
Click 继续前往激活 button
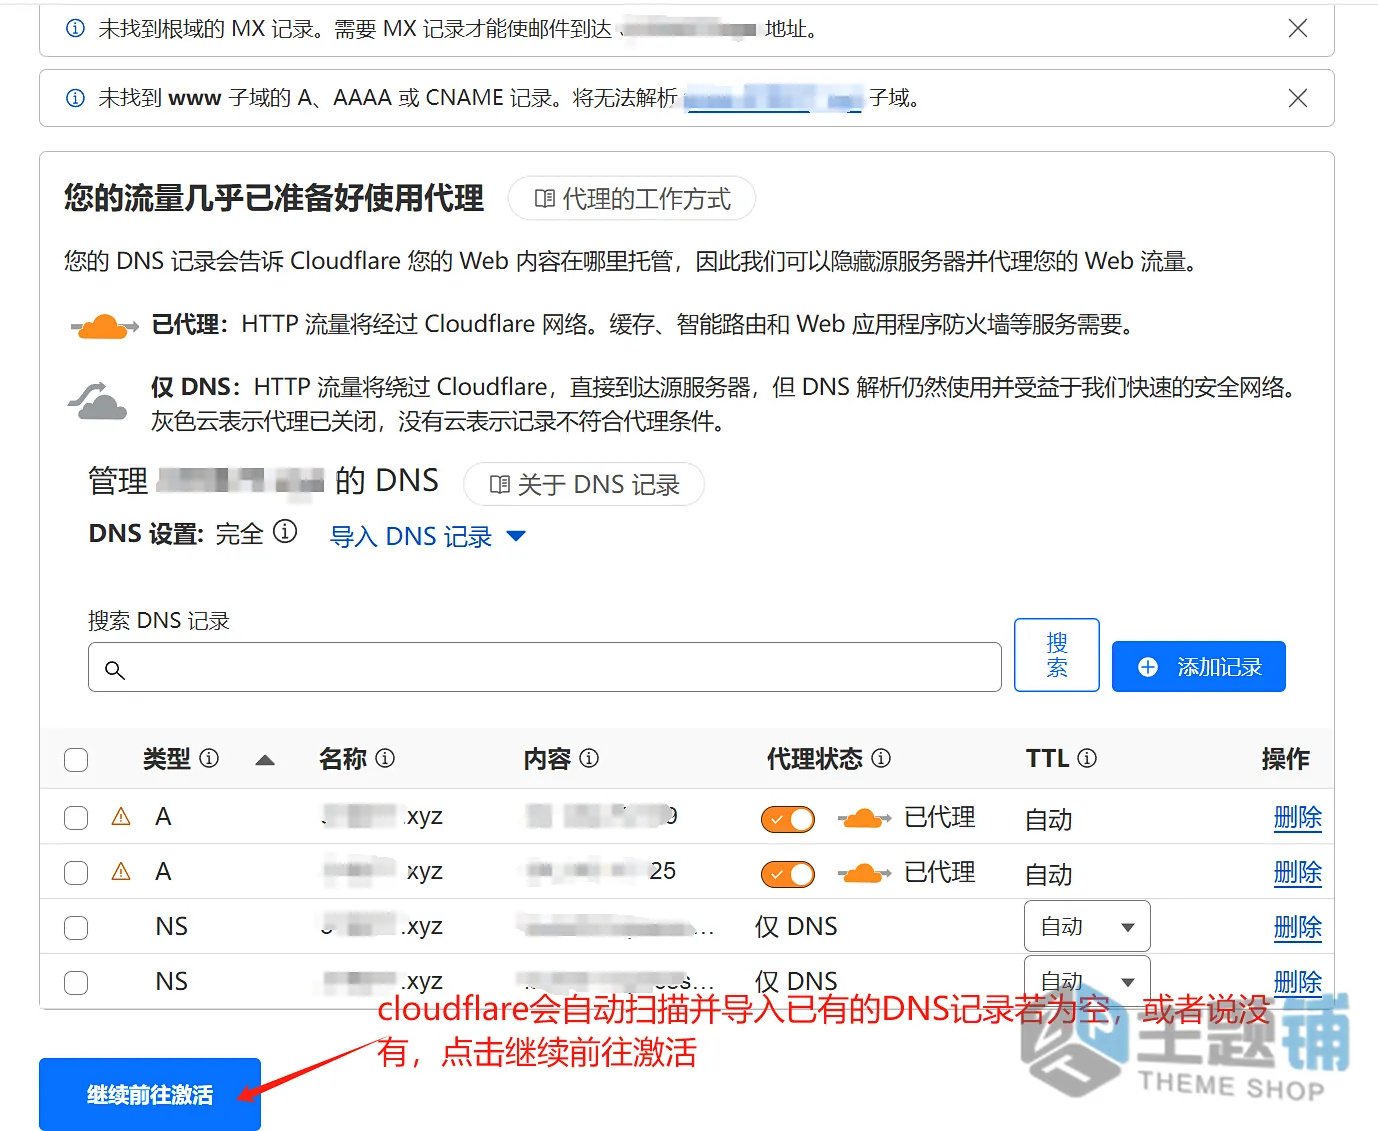(150, 1095)
